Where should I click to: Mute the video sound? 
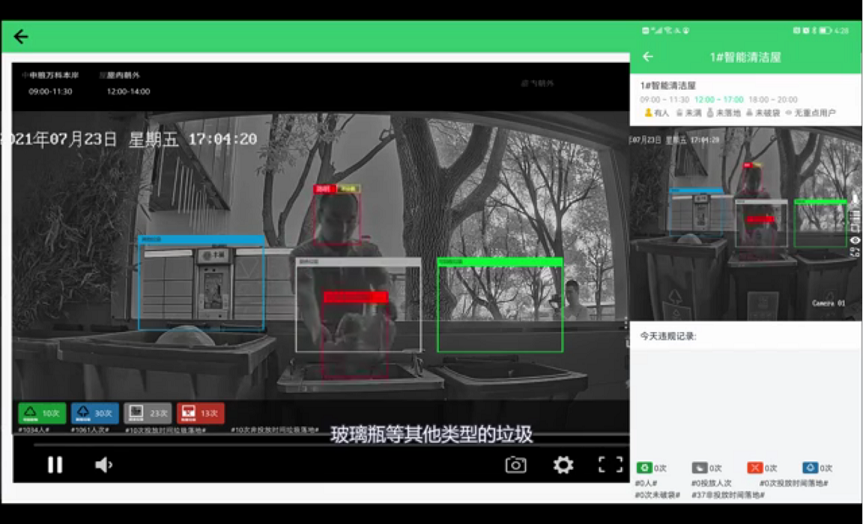click(103, 465)
